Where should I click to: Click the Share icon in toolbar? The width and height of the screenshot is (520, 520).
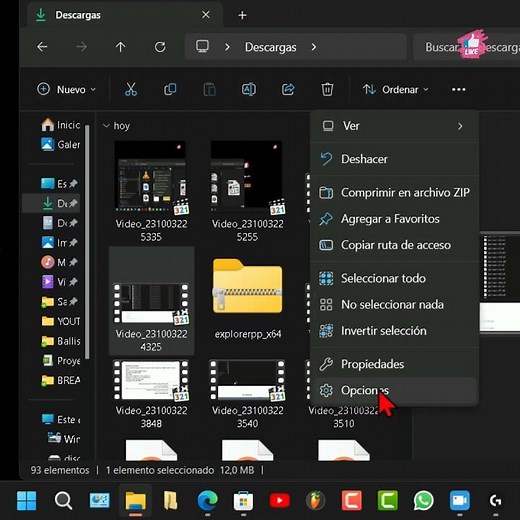(x=288, y=89)
